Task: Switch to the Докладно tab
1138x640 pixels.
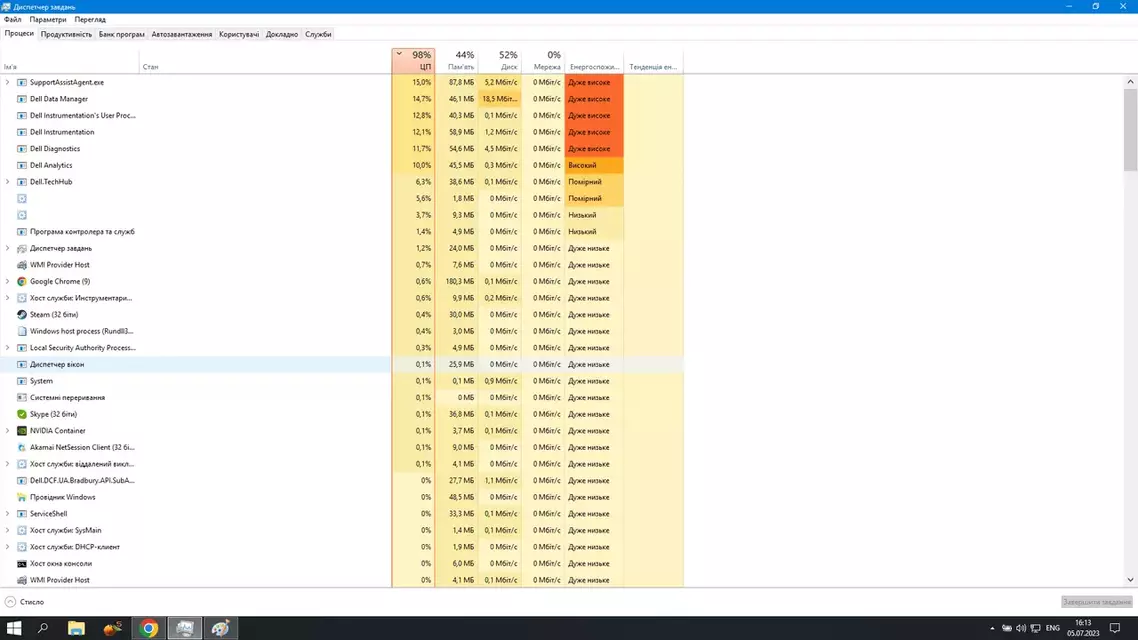Action: point(282,34)
